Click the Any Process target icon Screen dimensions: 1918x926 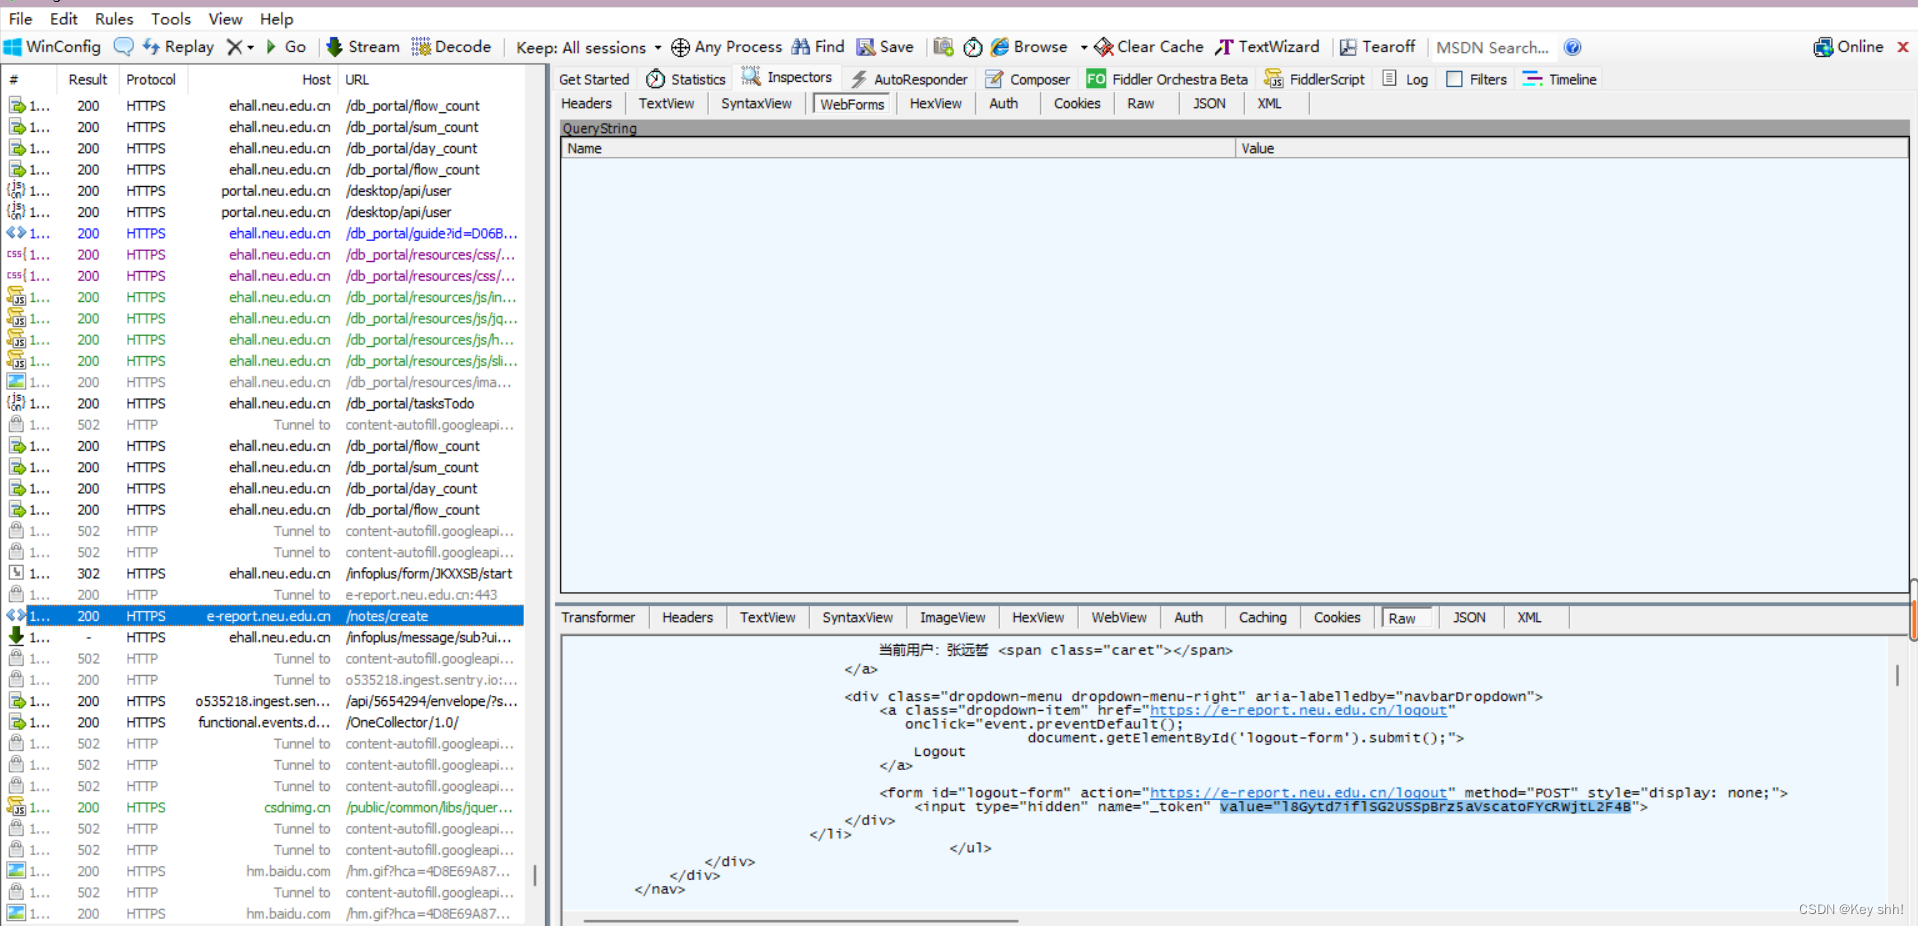[680, 47]
